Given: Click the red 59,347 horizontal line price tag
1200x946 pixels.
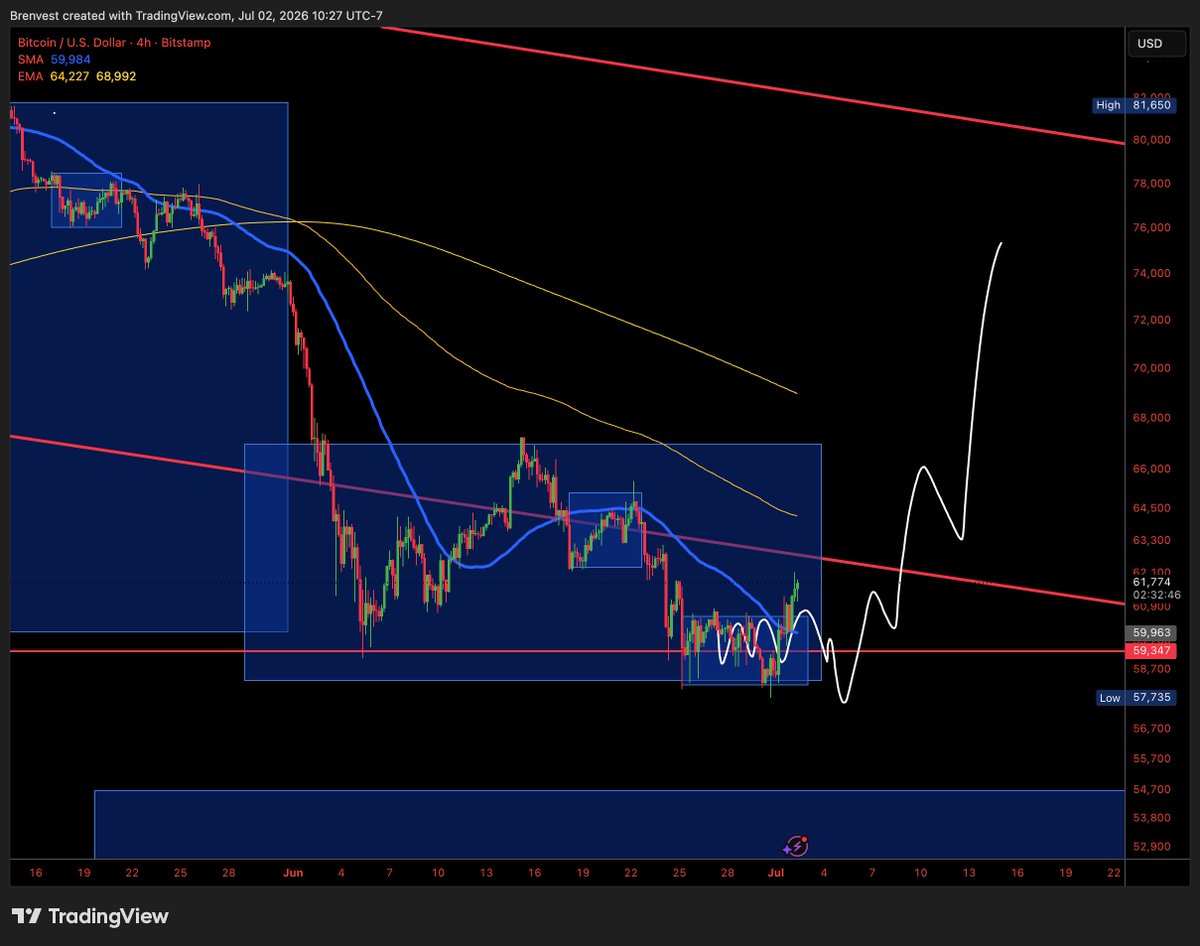Looking at the screenshot, I should point(1150,651).
